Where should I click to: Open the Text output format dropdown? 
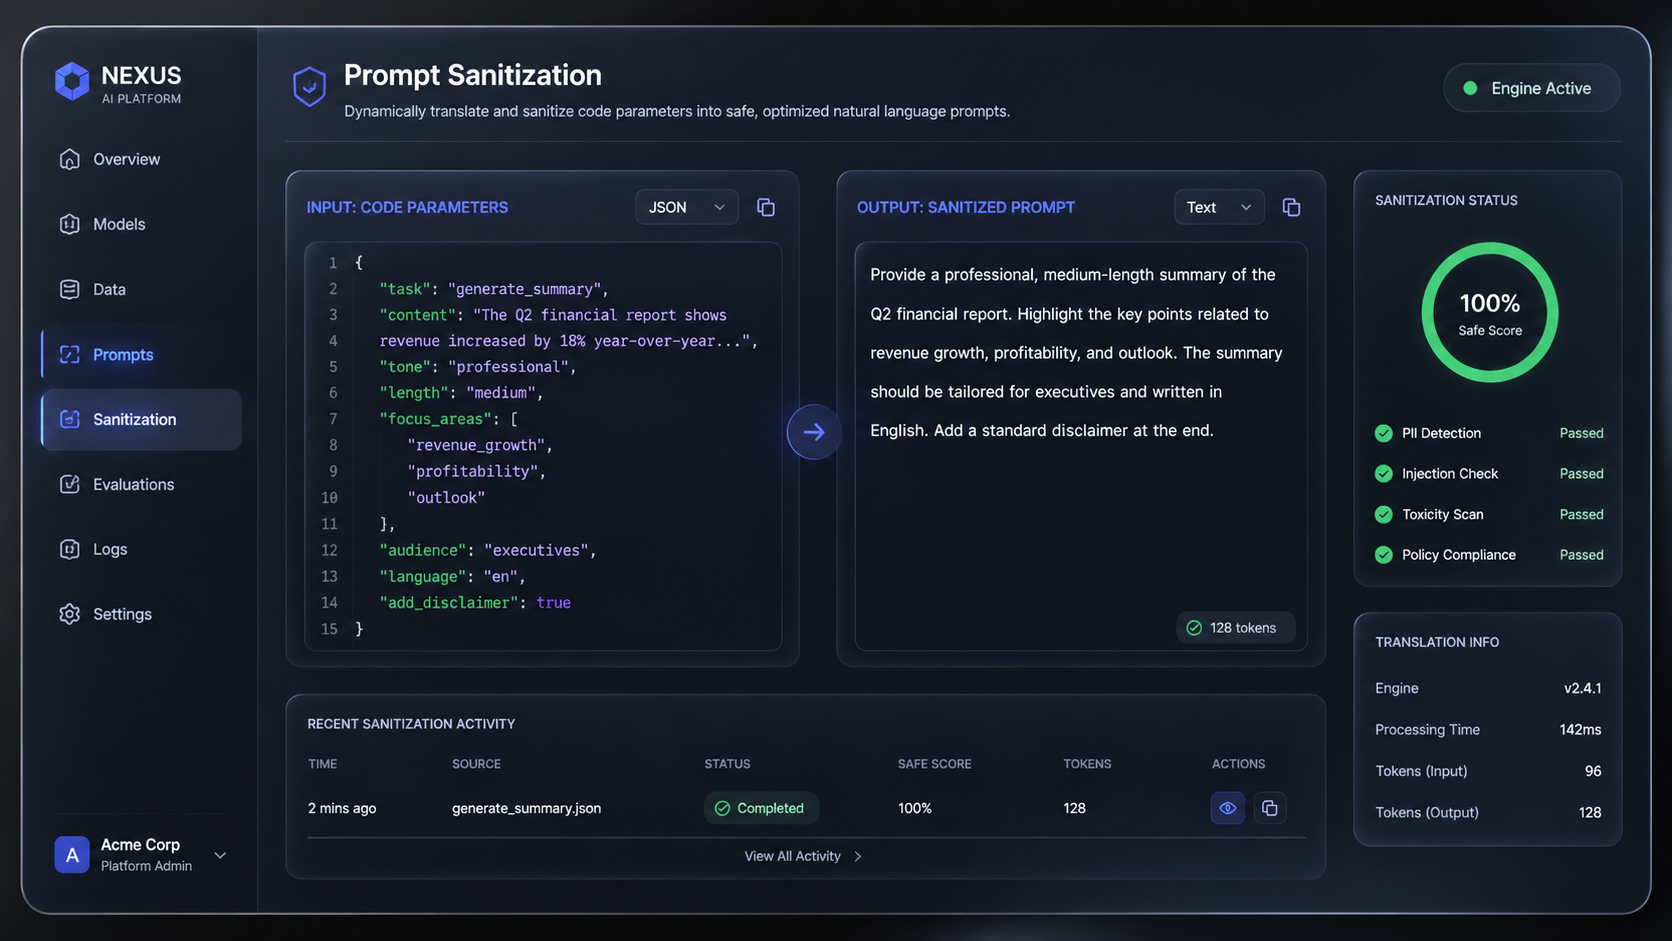(x=1219, y=207)
